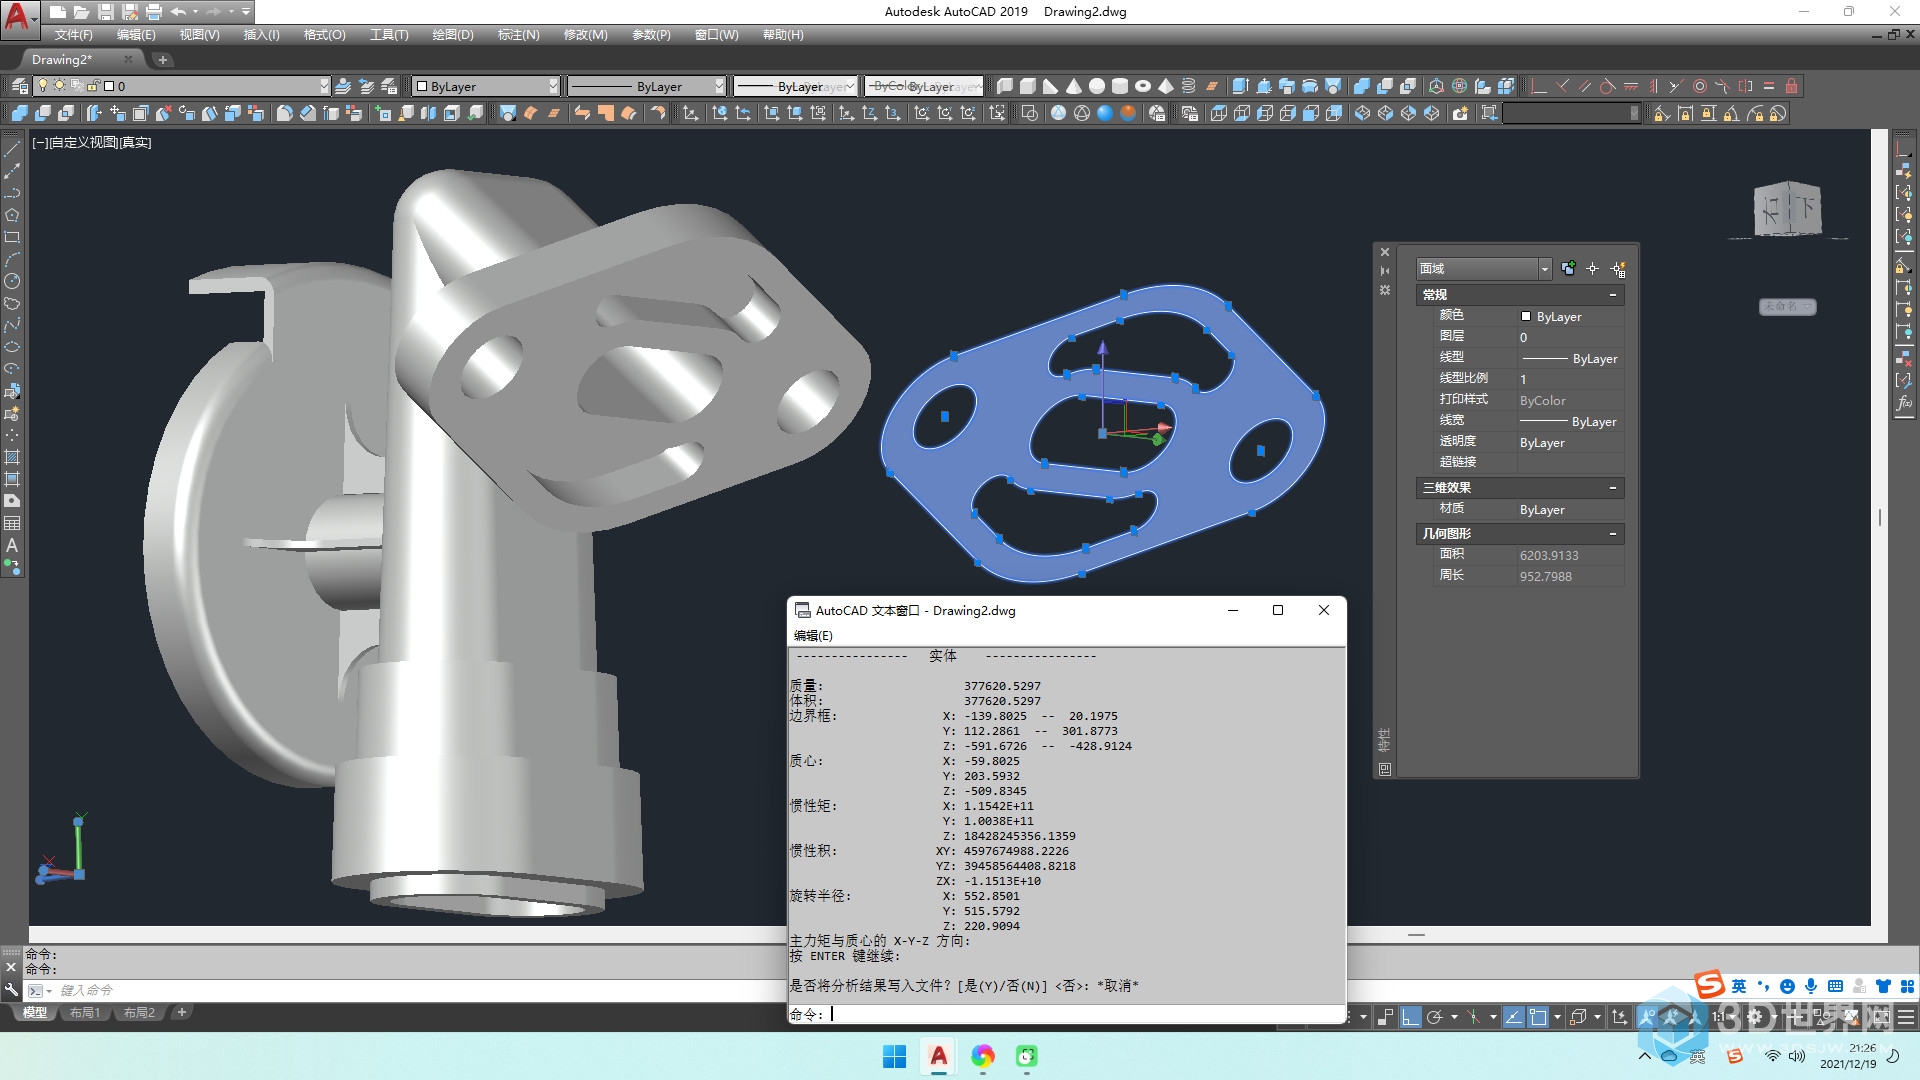Screen dimensions: 1920x1080
Task: Open the Layer Properties Manager icon
Action: pyautogui.click(x=19, y=86)
